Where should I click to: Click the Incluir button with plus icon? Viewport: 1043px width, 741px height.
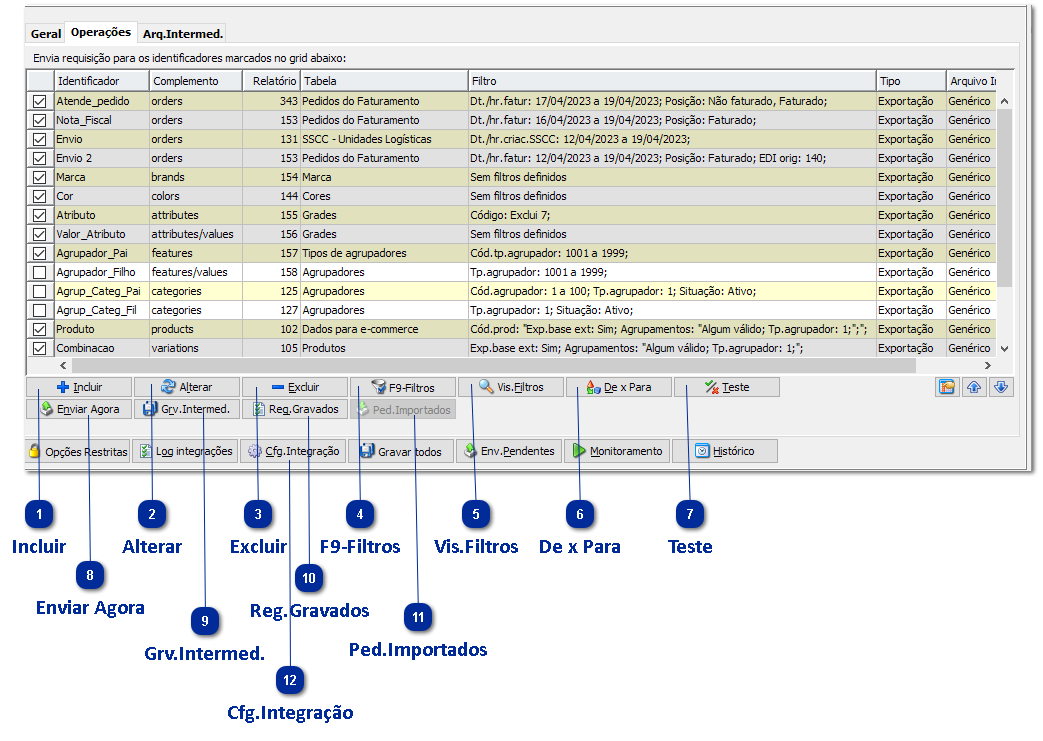(x=79, y=387)
